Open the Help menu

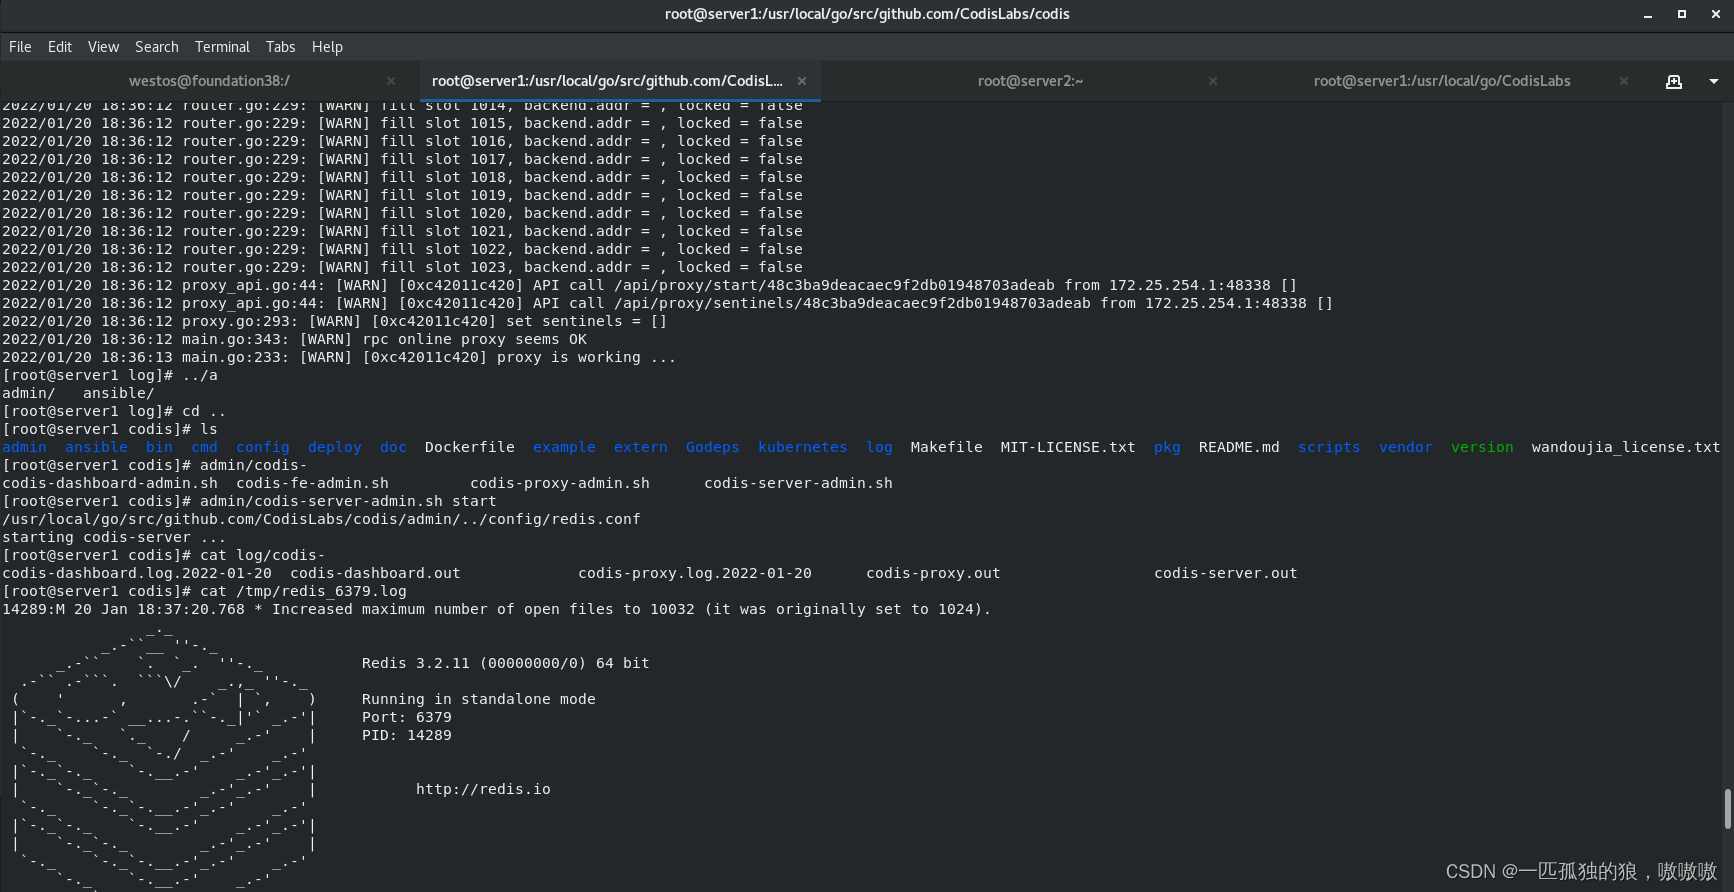[327, 47]
